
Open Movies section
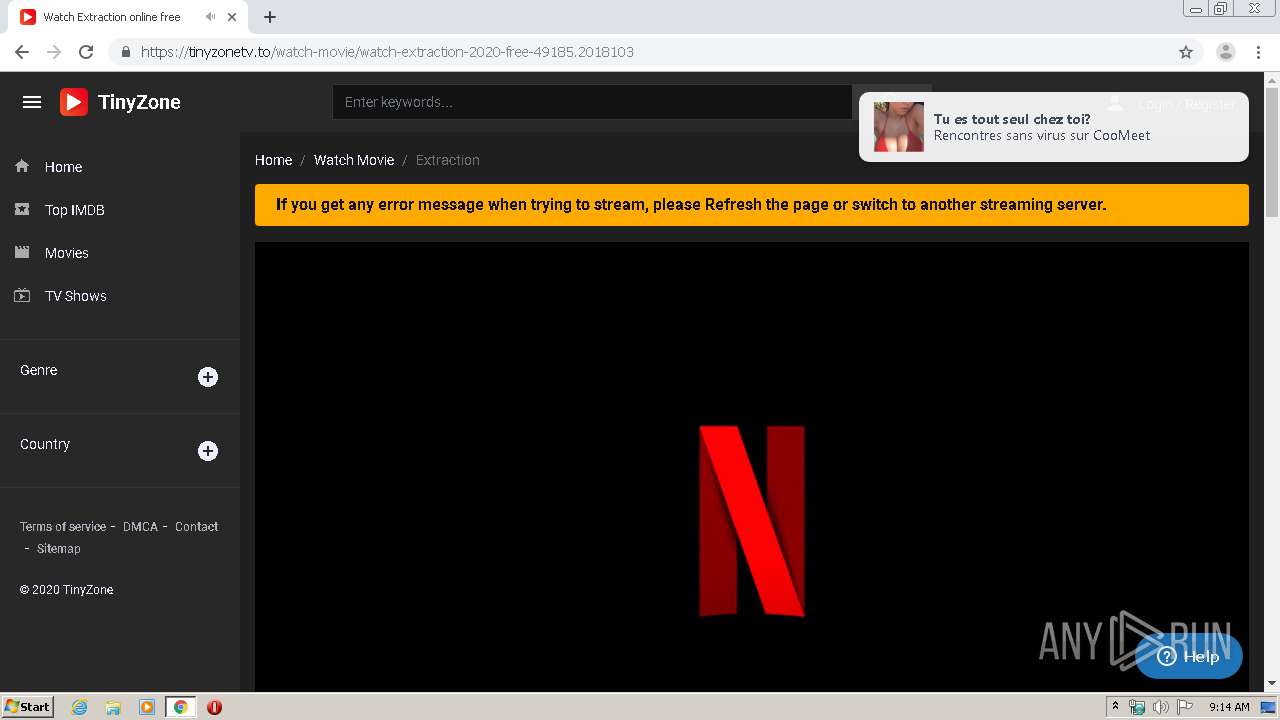pos(67,253)
